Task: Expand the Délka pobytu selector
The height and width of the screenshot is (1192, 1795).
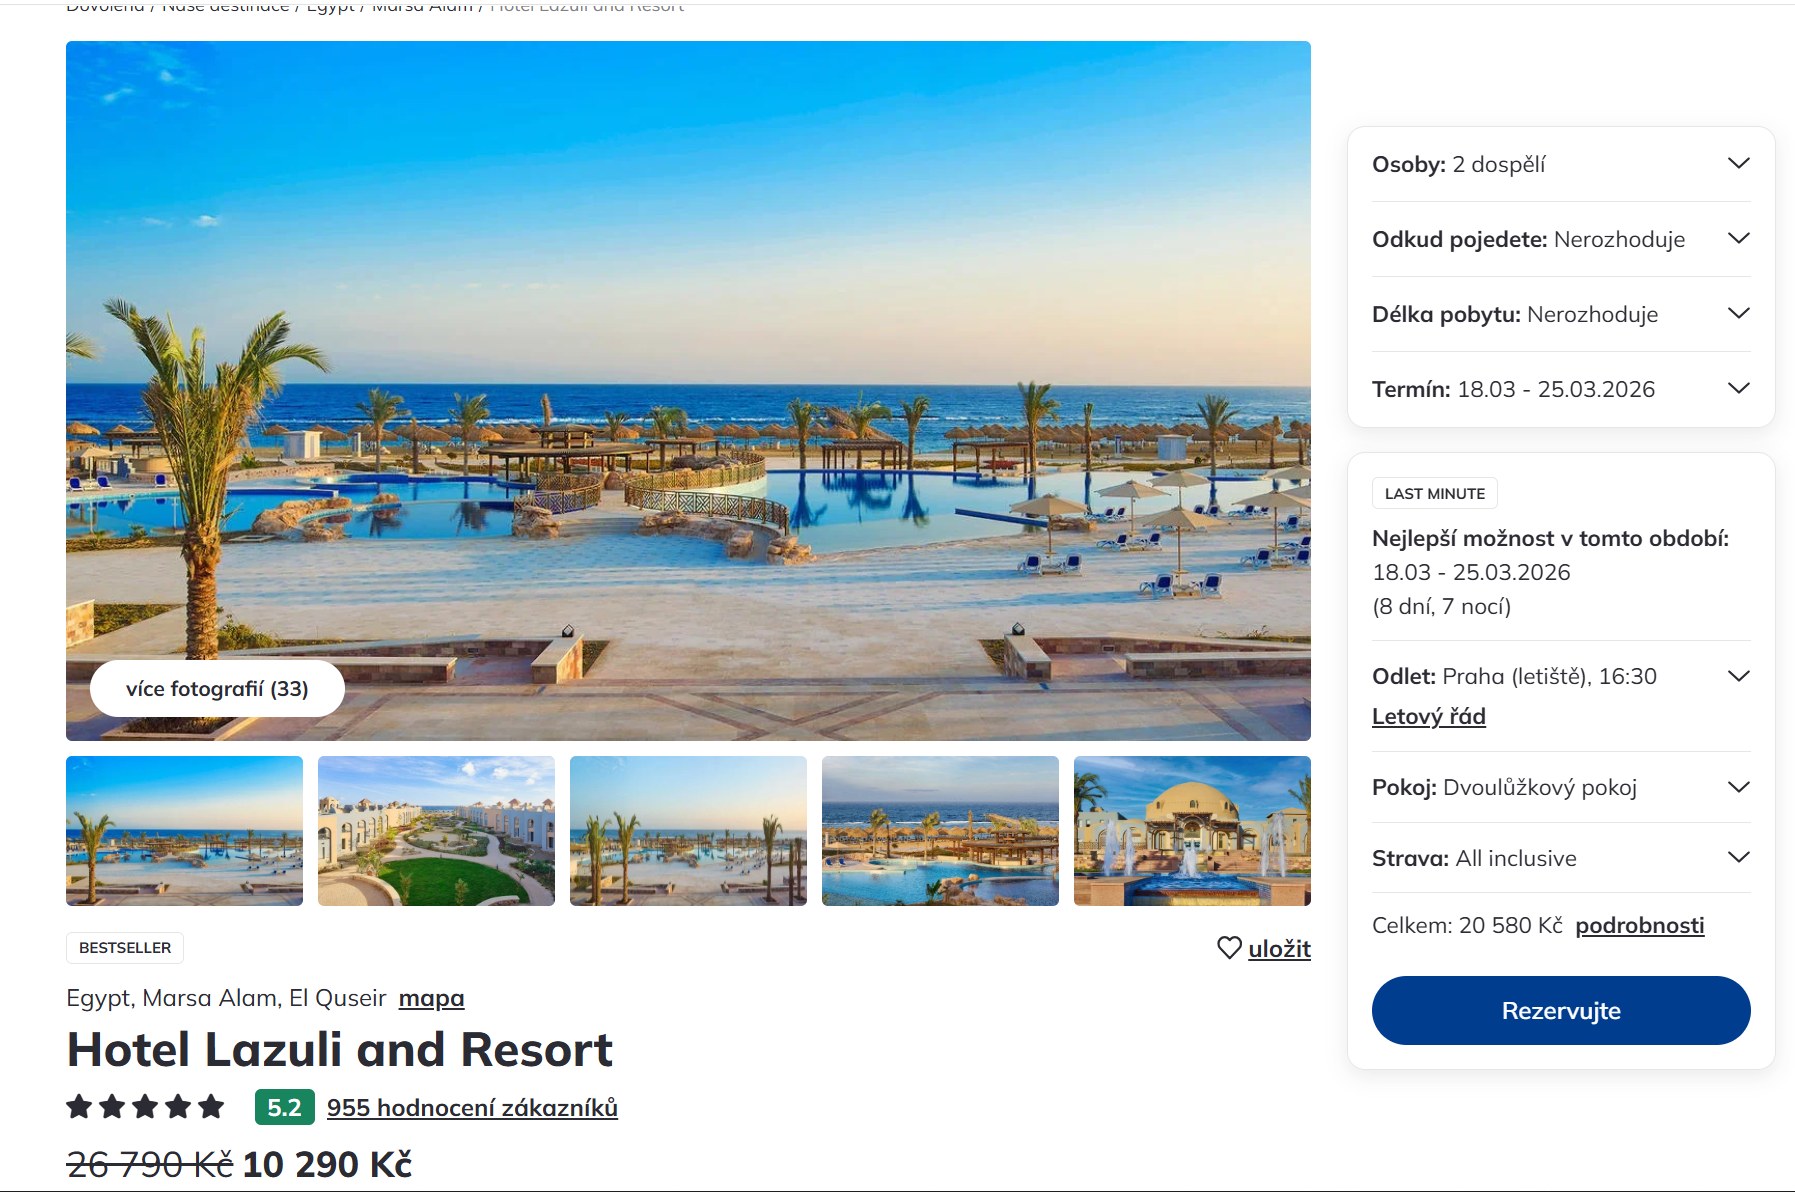Action: pos(1561,314)
